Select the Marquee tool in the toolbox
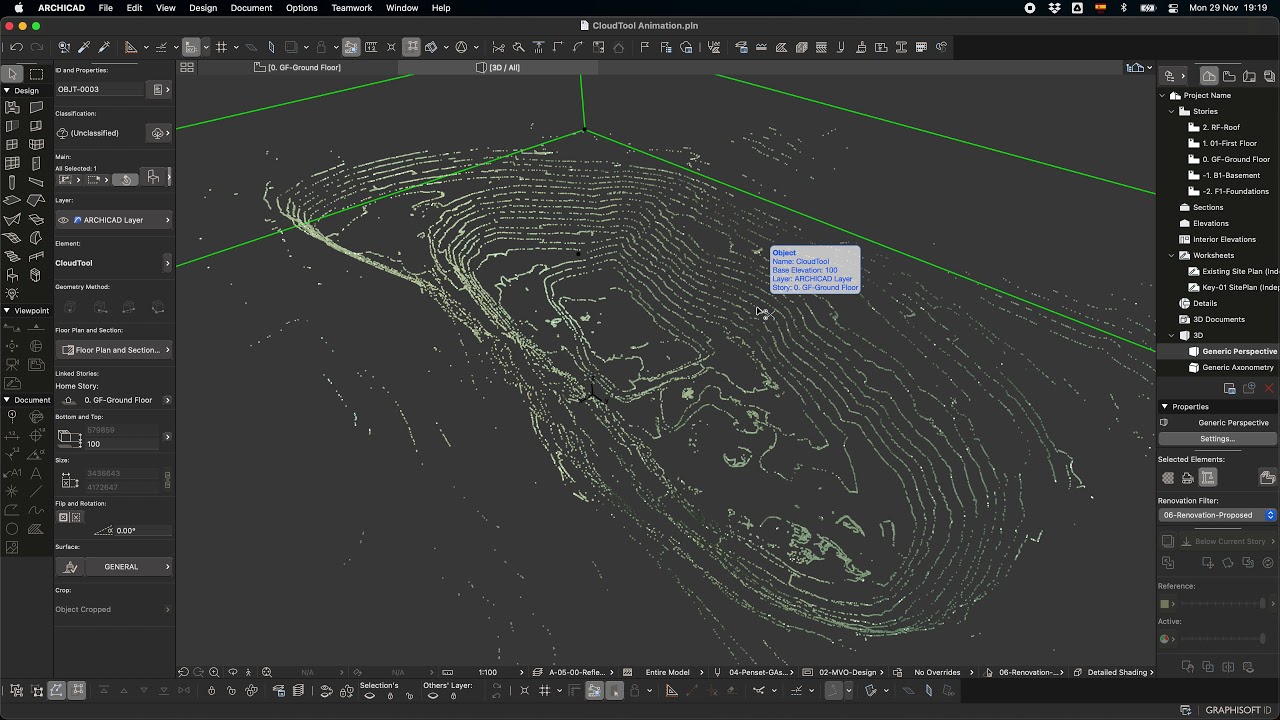This screenshot has width=1280, height=720. 37,74
